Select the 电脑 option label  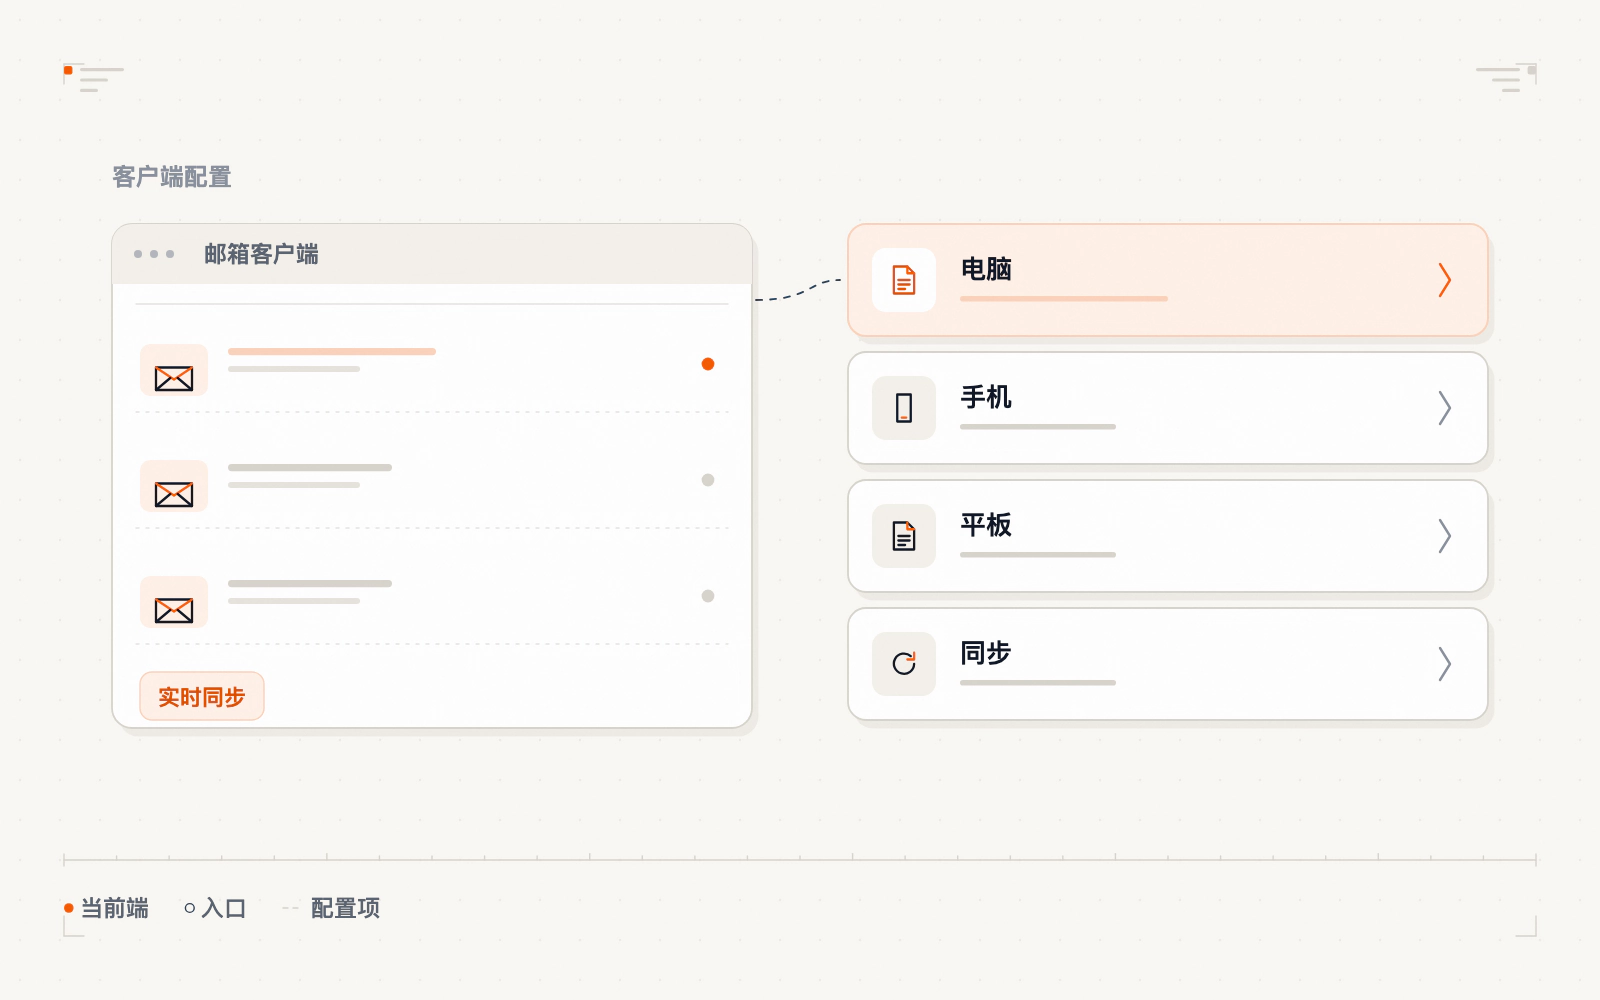986,269
